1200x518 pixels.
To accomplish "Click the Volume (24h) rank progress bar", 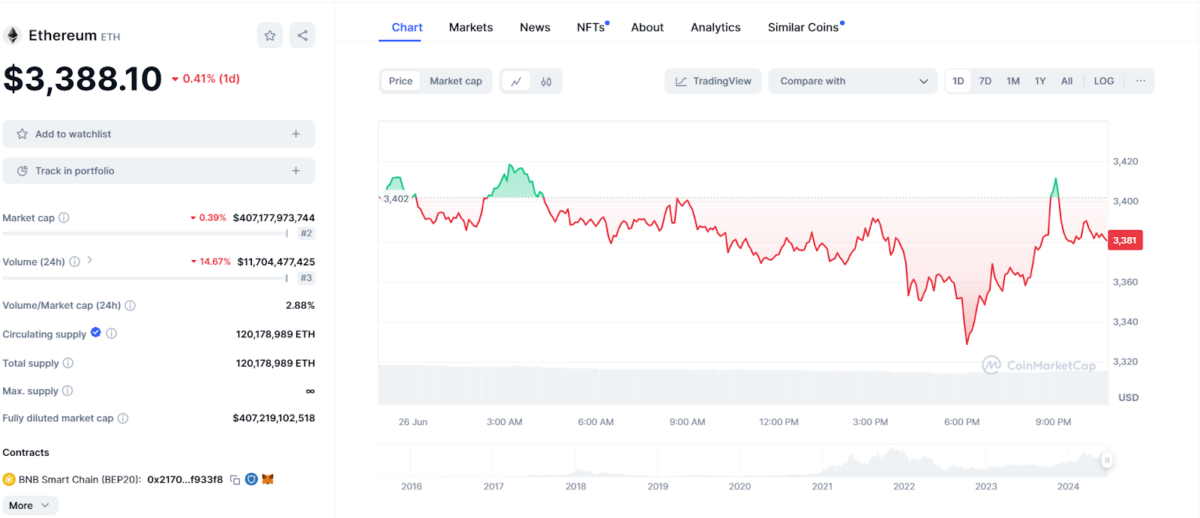I will click(x=145, y=278).
